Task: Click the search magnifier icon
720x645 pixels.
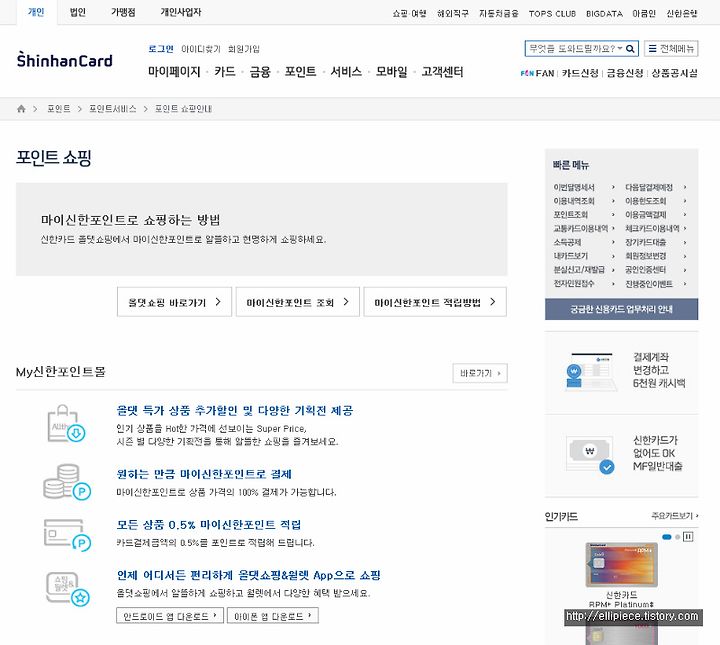Action: point(630,49)
